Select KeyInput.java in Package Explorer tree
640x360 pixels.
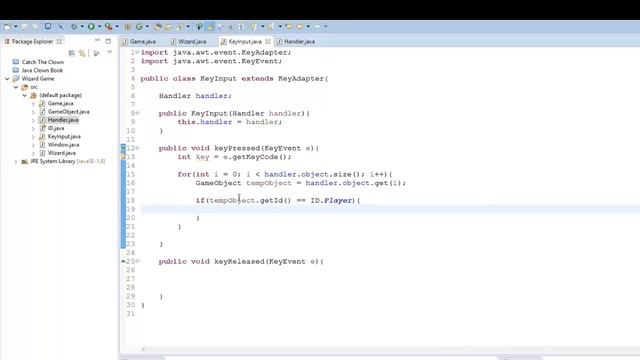pos(64,136)
